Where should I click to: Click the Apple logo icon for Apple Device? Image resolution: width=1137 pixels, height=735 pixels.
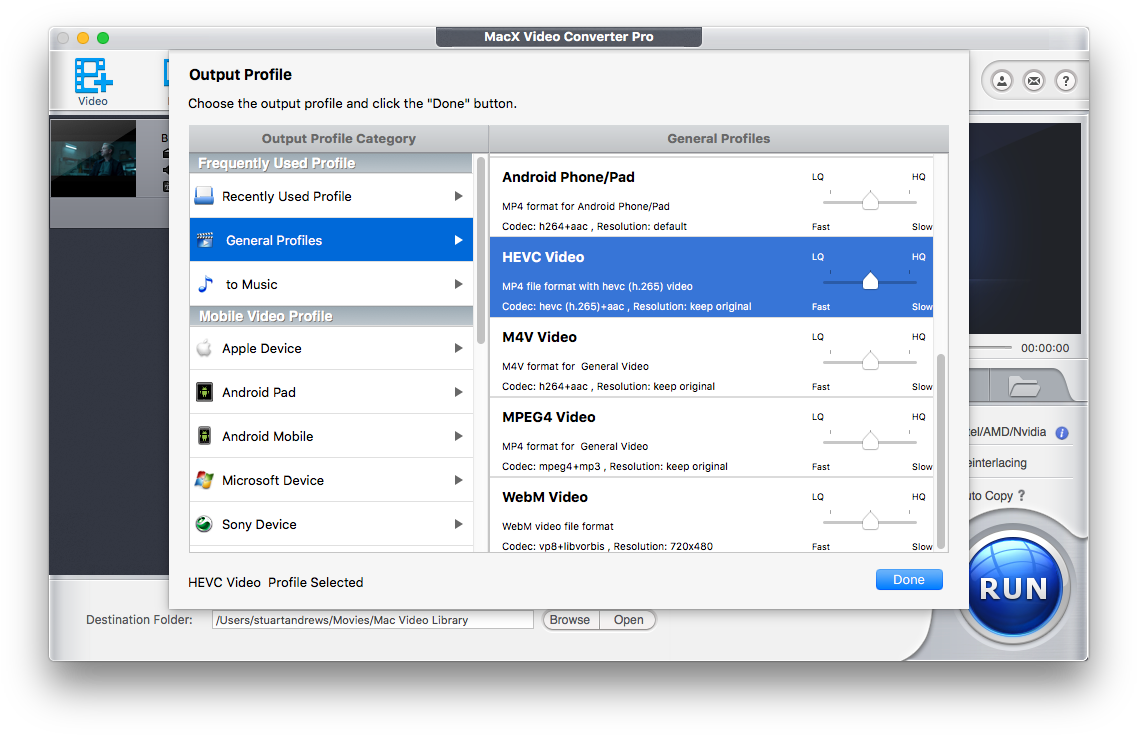pos(204,348)
